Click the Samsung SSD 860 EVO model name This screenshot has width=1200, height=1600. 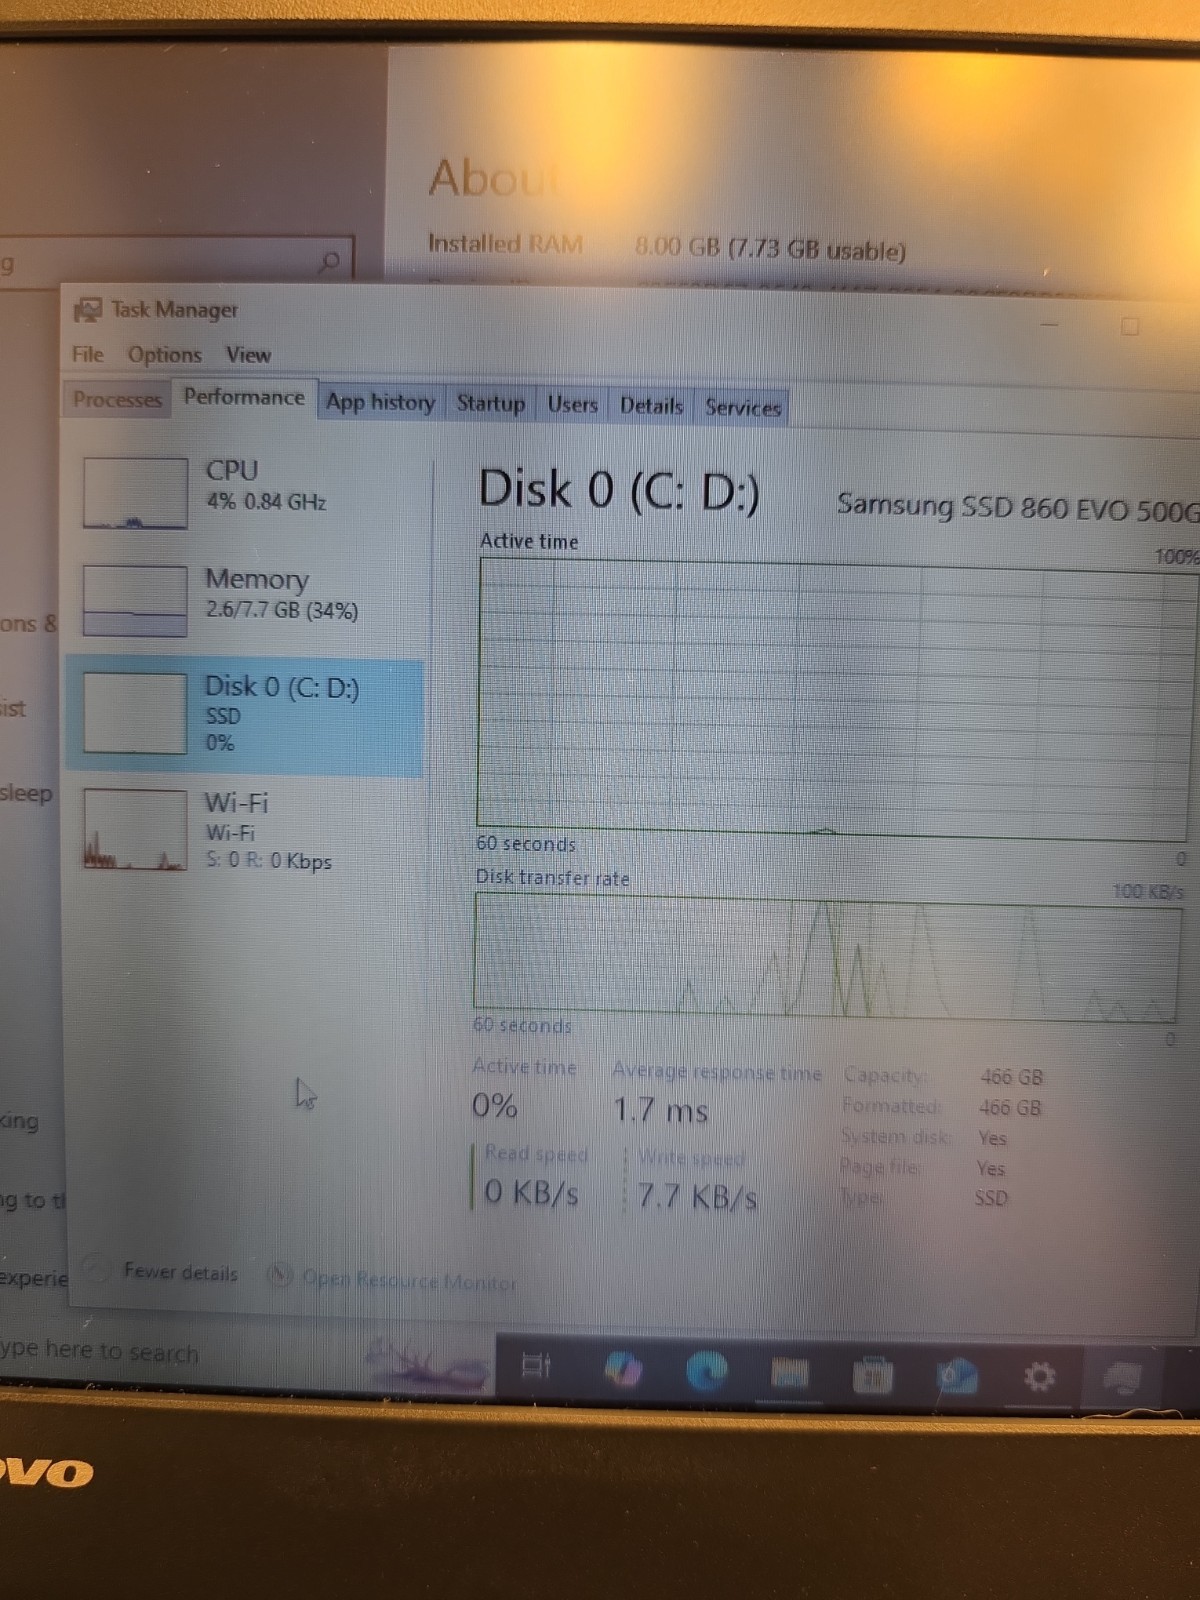[1017, 506]
